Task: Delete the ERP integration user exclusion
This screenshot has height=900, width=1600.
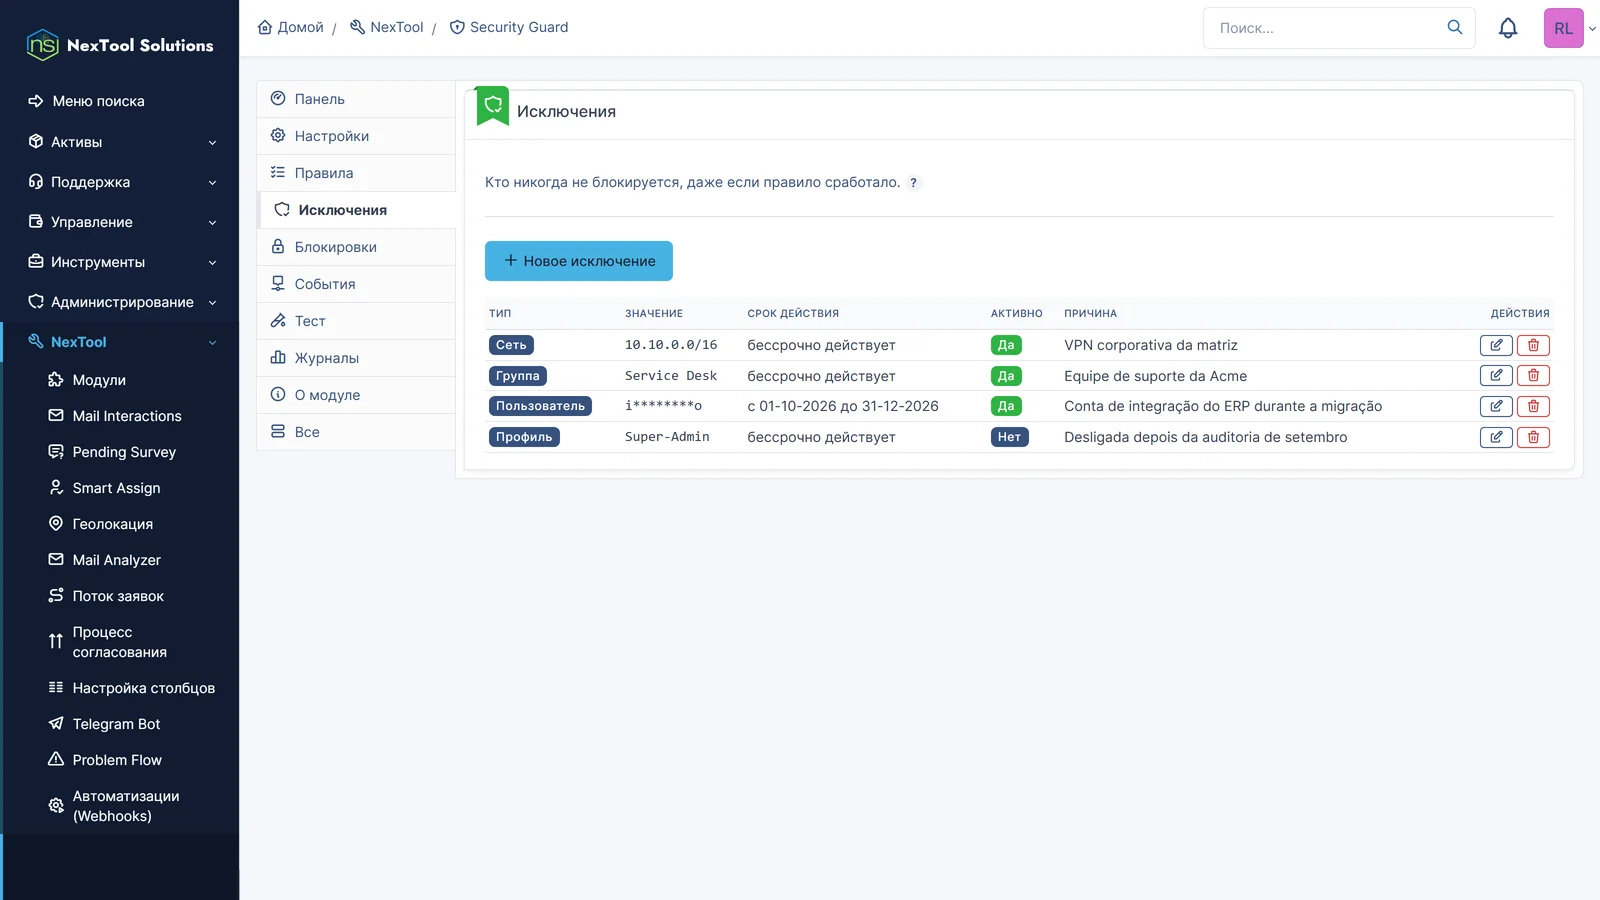Action: tap(1533, 406)
